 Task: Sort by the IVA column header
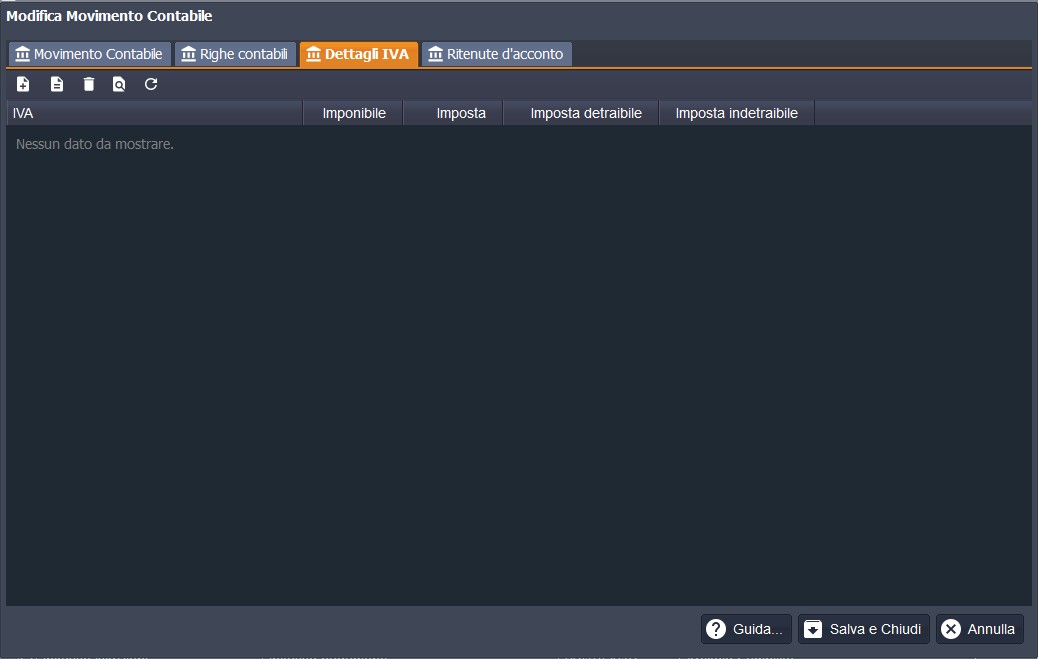tap(155, 114)
